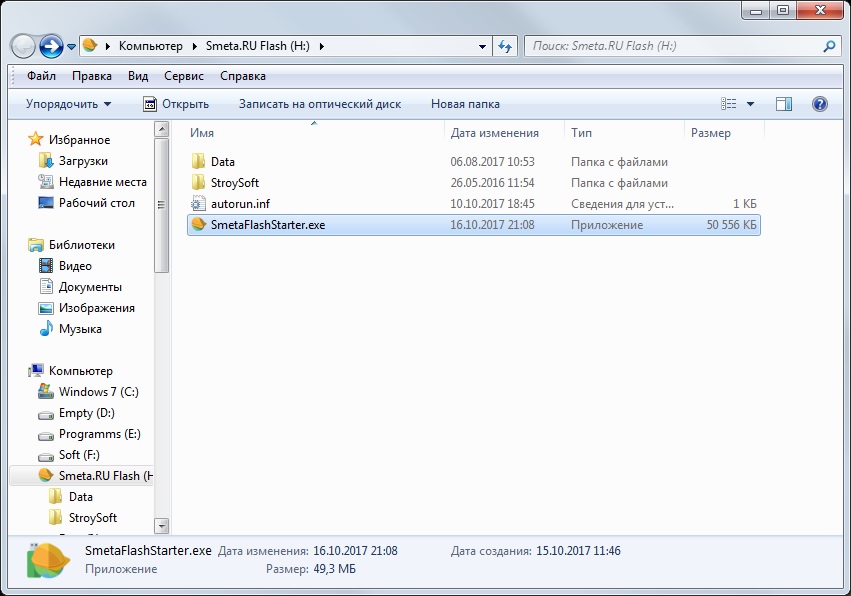This screenshot has height=596, width=851.
Task: Open the recent pages dropdown arrow
Action: tap(71, 47)
